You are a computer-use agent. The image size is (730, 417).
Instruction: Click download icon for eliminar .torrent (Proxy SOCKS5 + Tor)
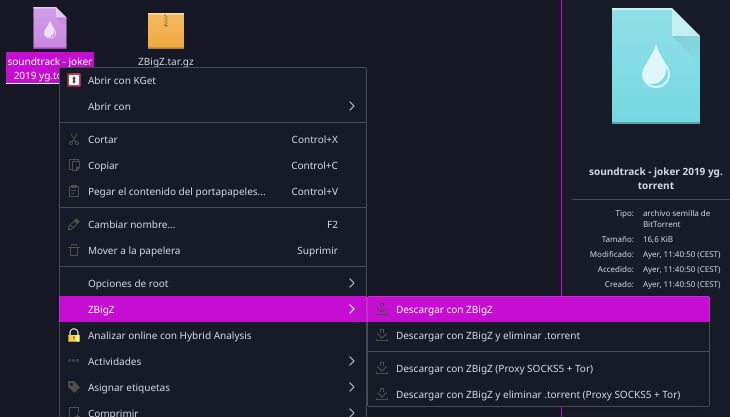(x=382, y=394)
